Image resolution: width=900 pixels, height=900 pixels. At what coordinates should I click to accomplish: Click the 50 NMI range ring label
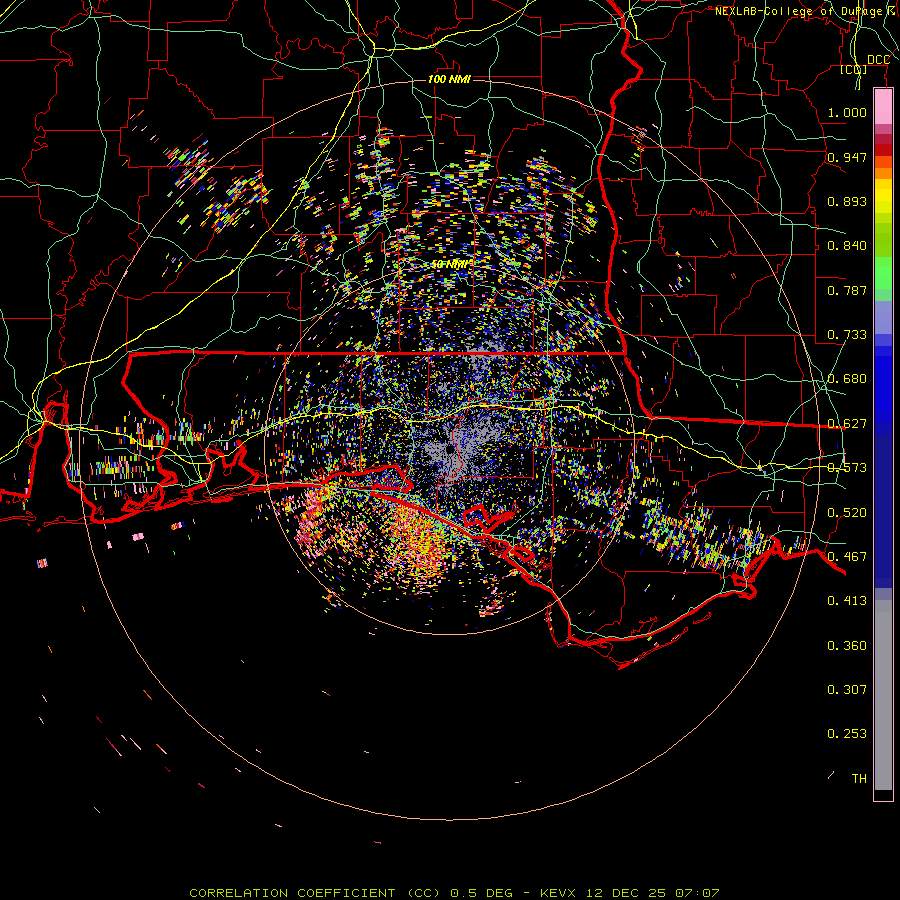[x=451, y=265]
